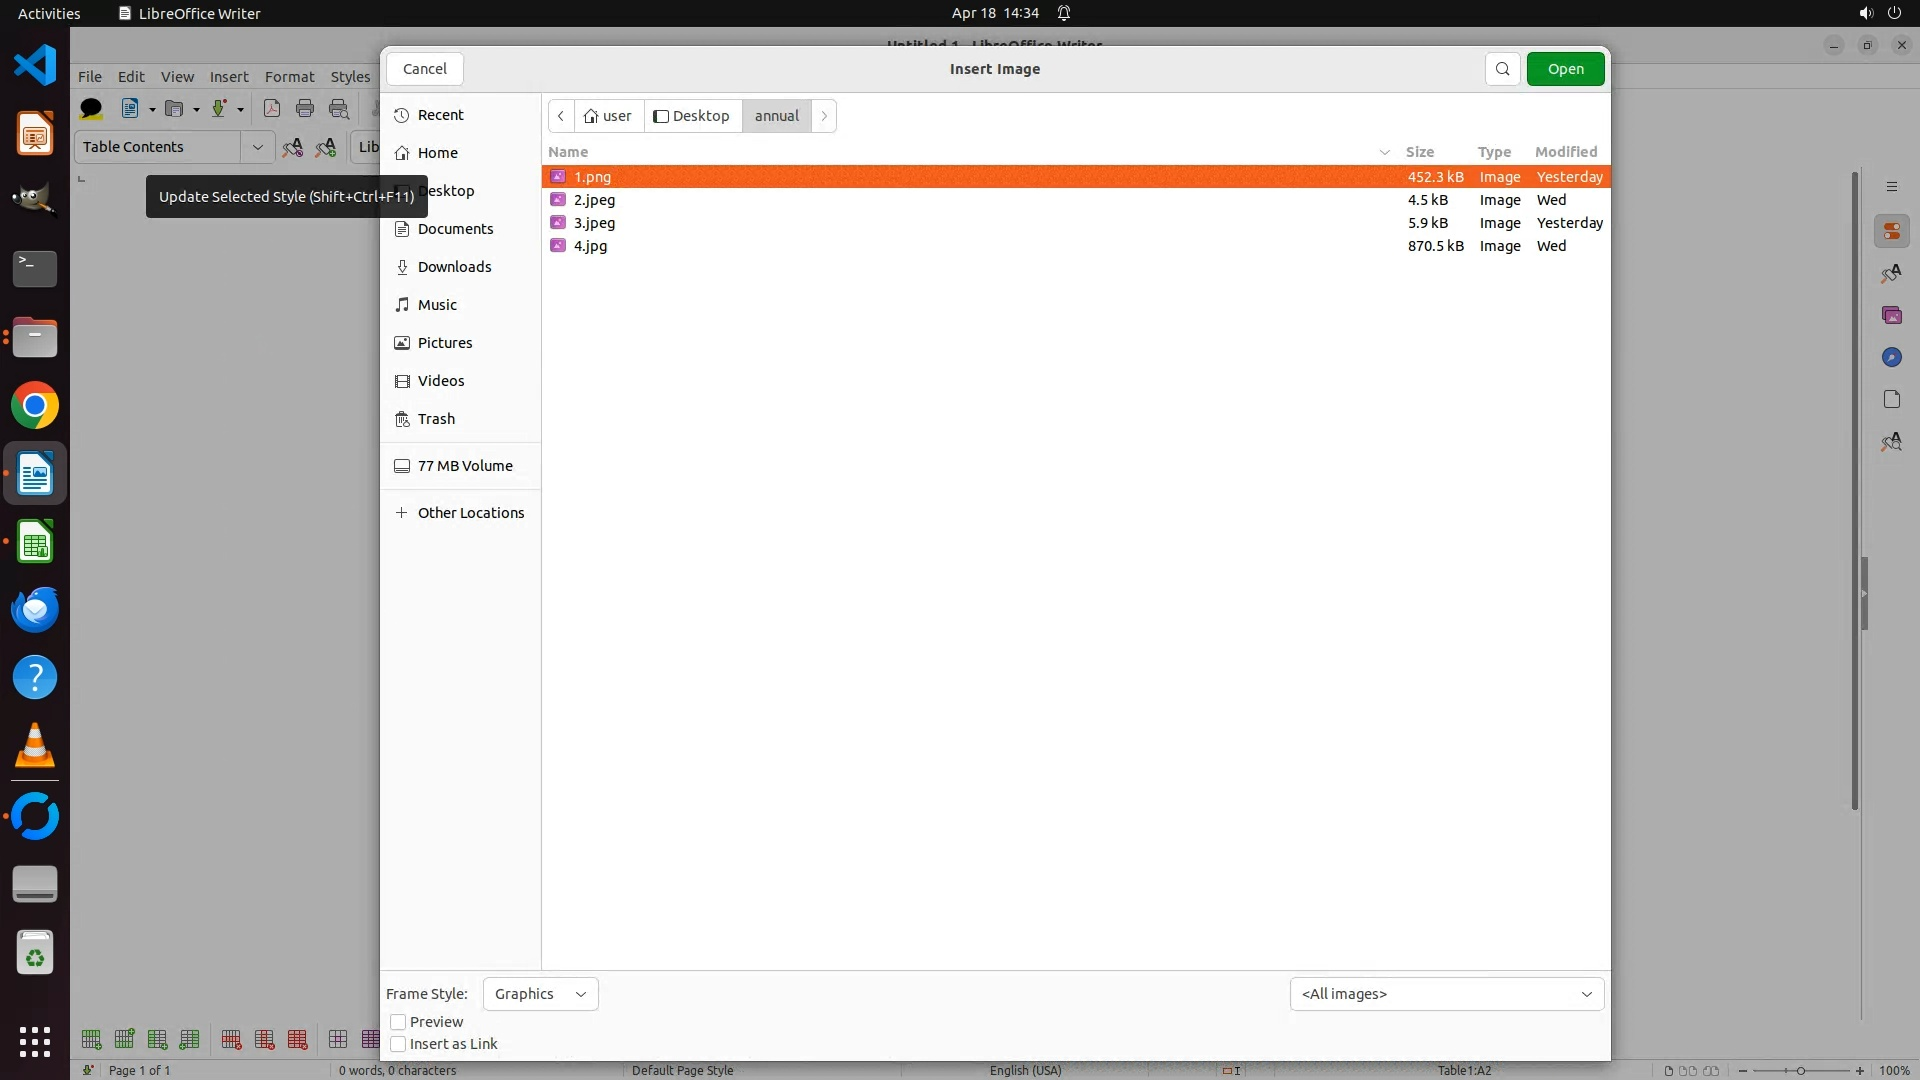1920x1080 pixels.
Task: Launch Thunderbird from the dock
Action: (35, 610)
